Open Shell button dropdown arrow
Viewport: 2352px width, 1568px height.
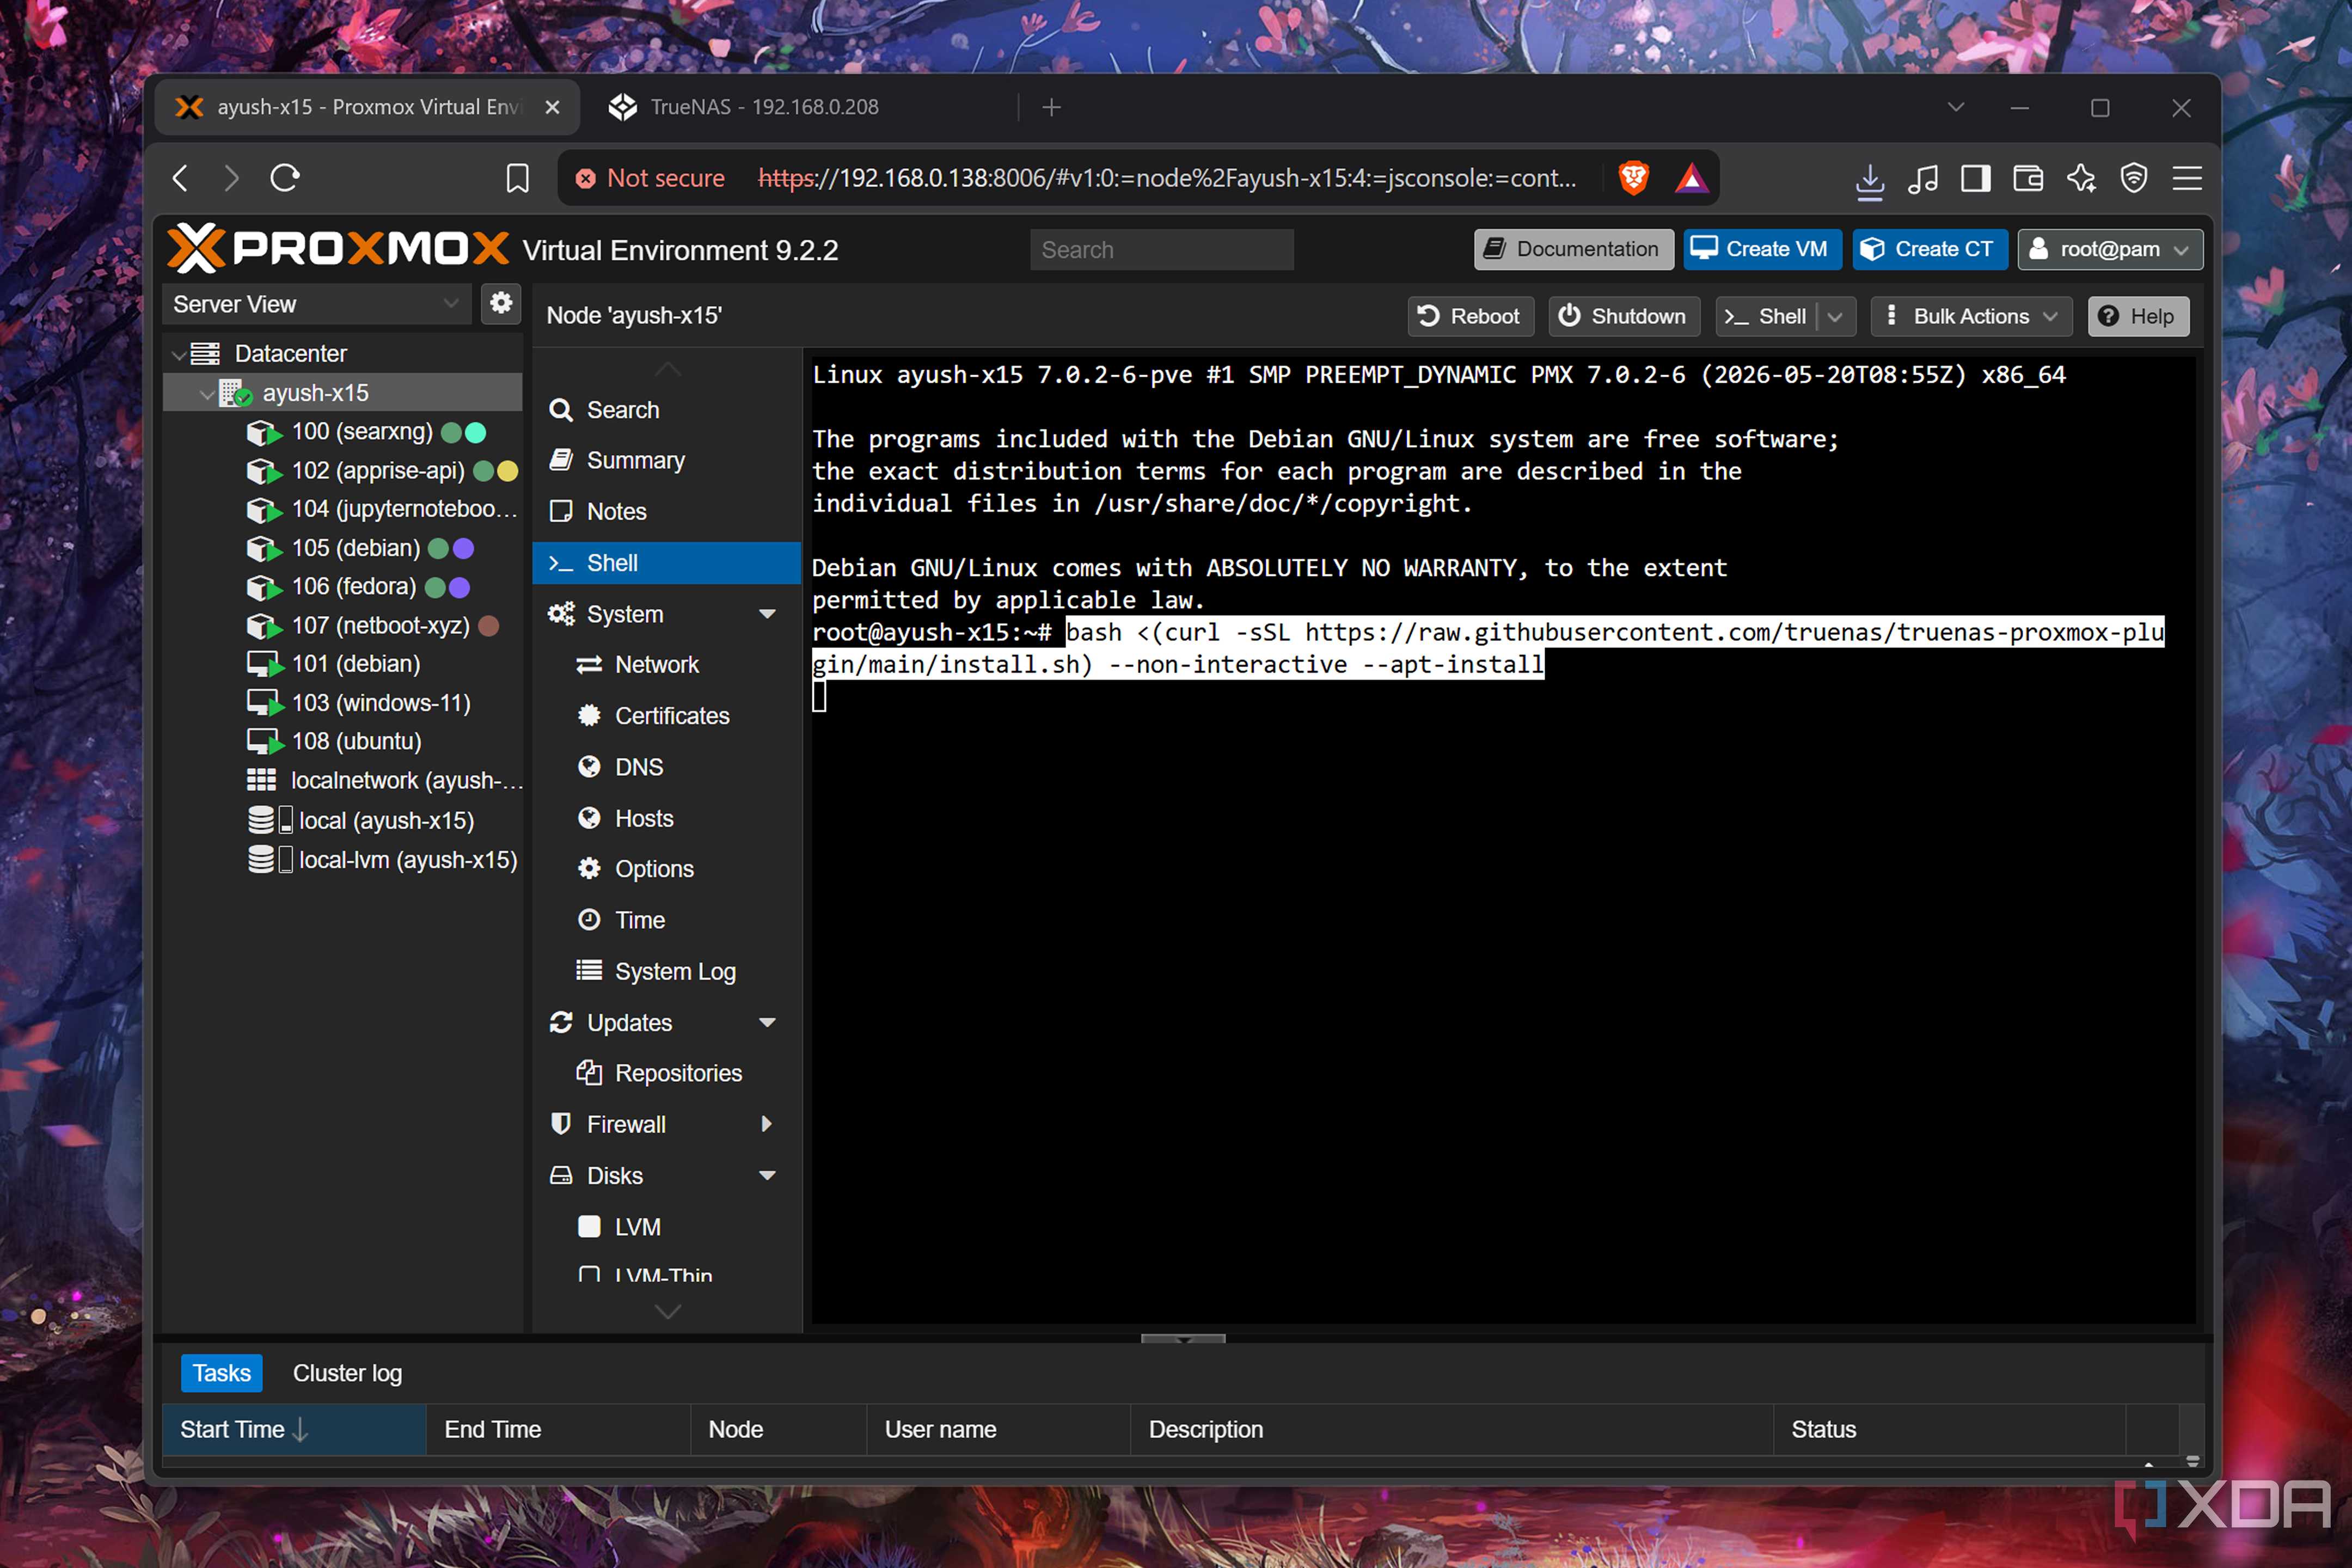(1835, 317)
